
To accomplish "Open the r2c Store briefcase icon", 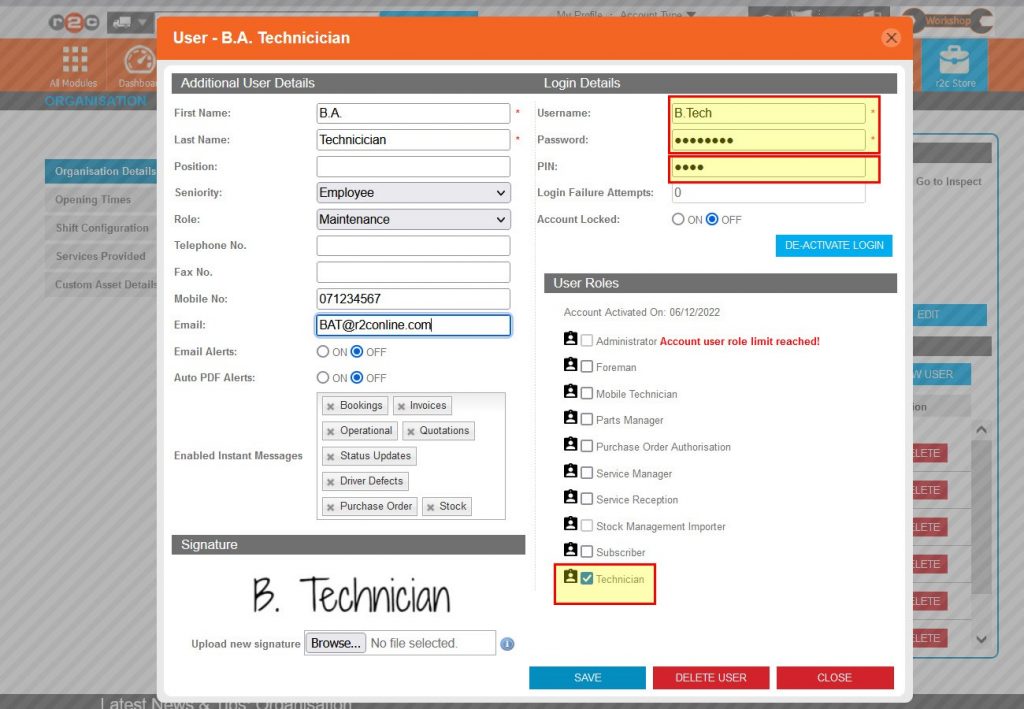I will 954,62.
